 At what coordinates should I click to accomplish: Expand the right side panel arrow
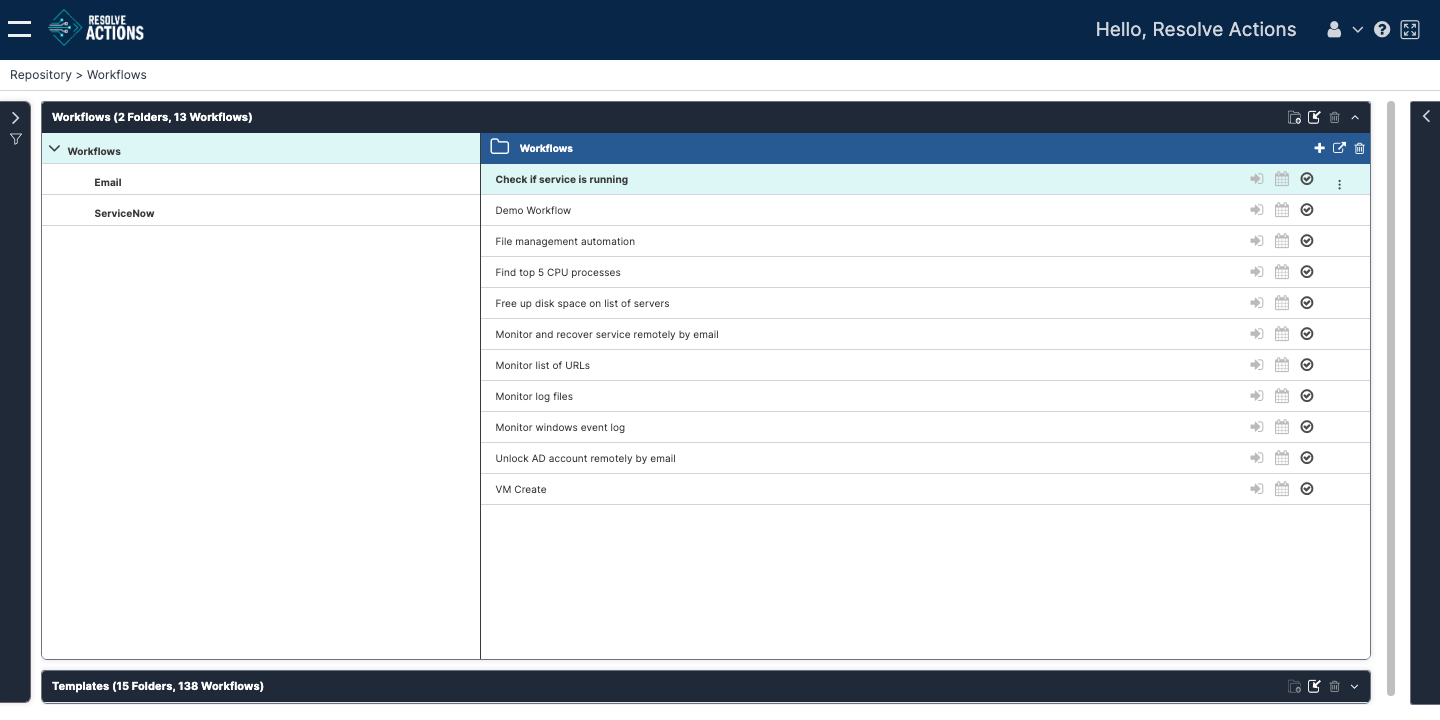click(1426, 116)
